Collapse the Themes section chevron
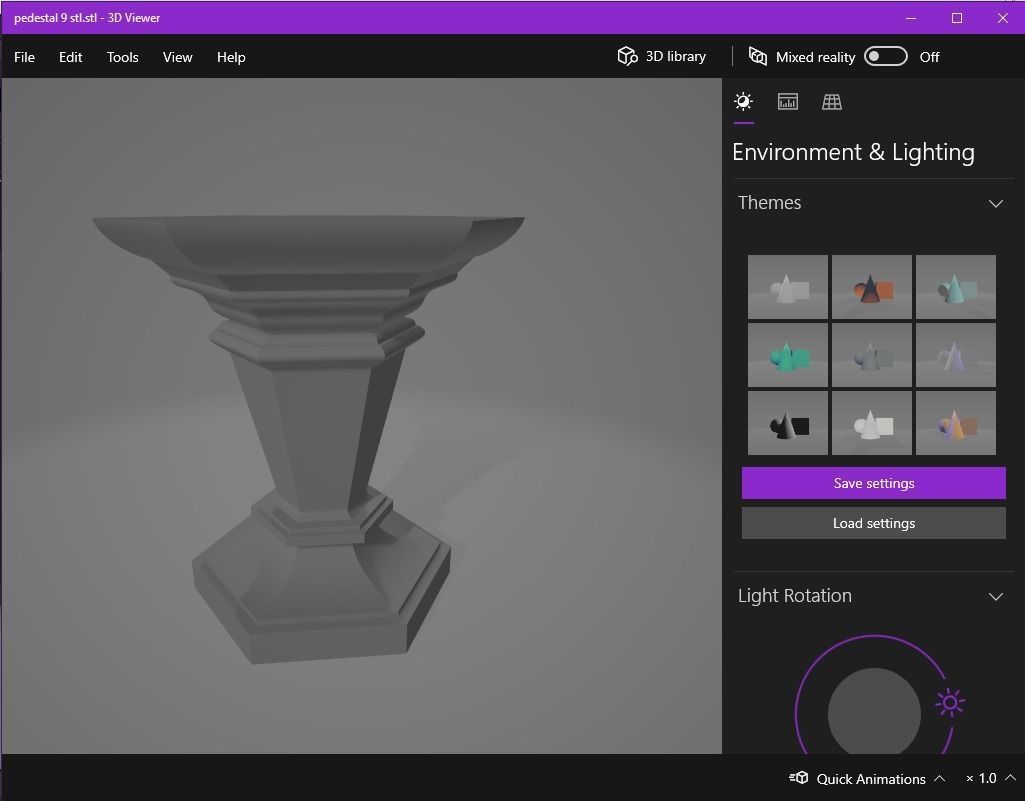1025x801 pixels. (x=996, y=203)
